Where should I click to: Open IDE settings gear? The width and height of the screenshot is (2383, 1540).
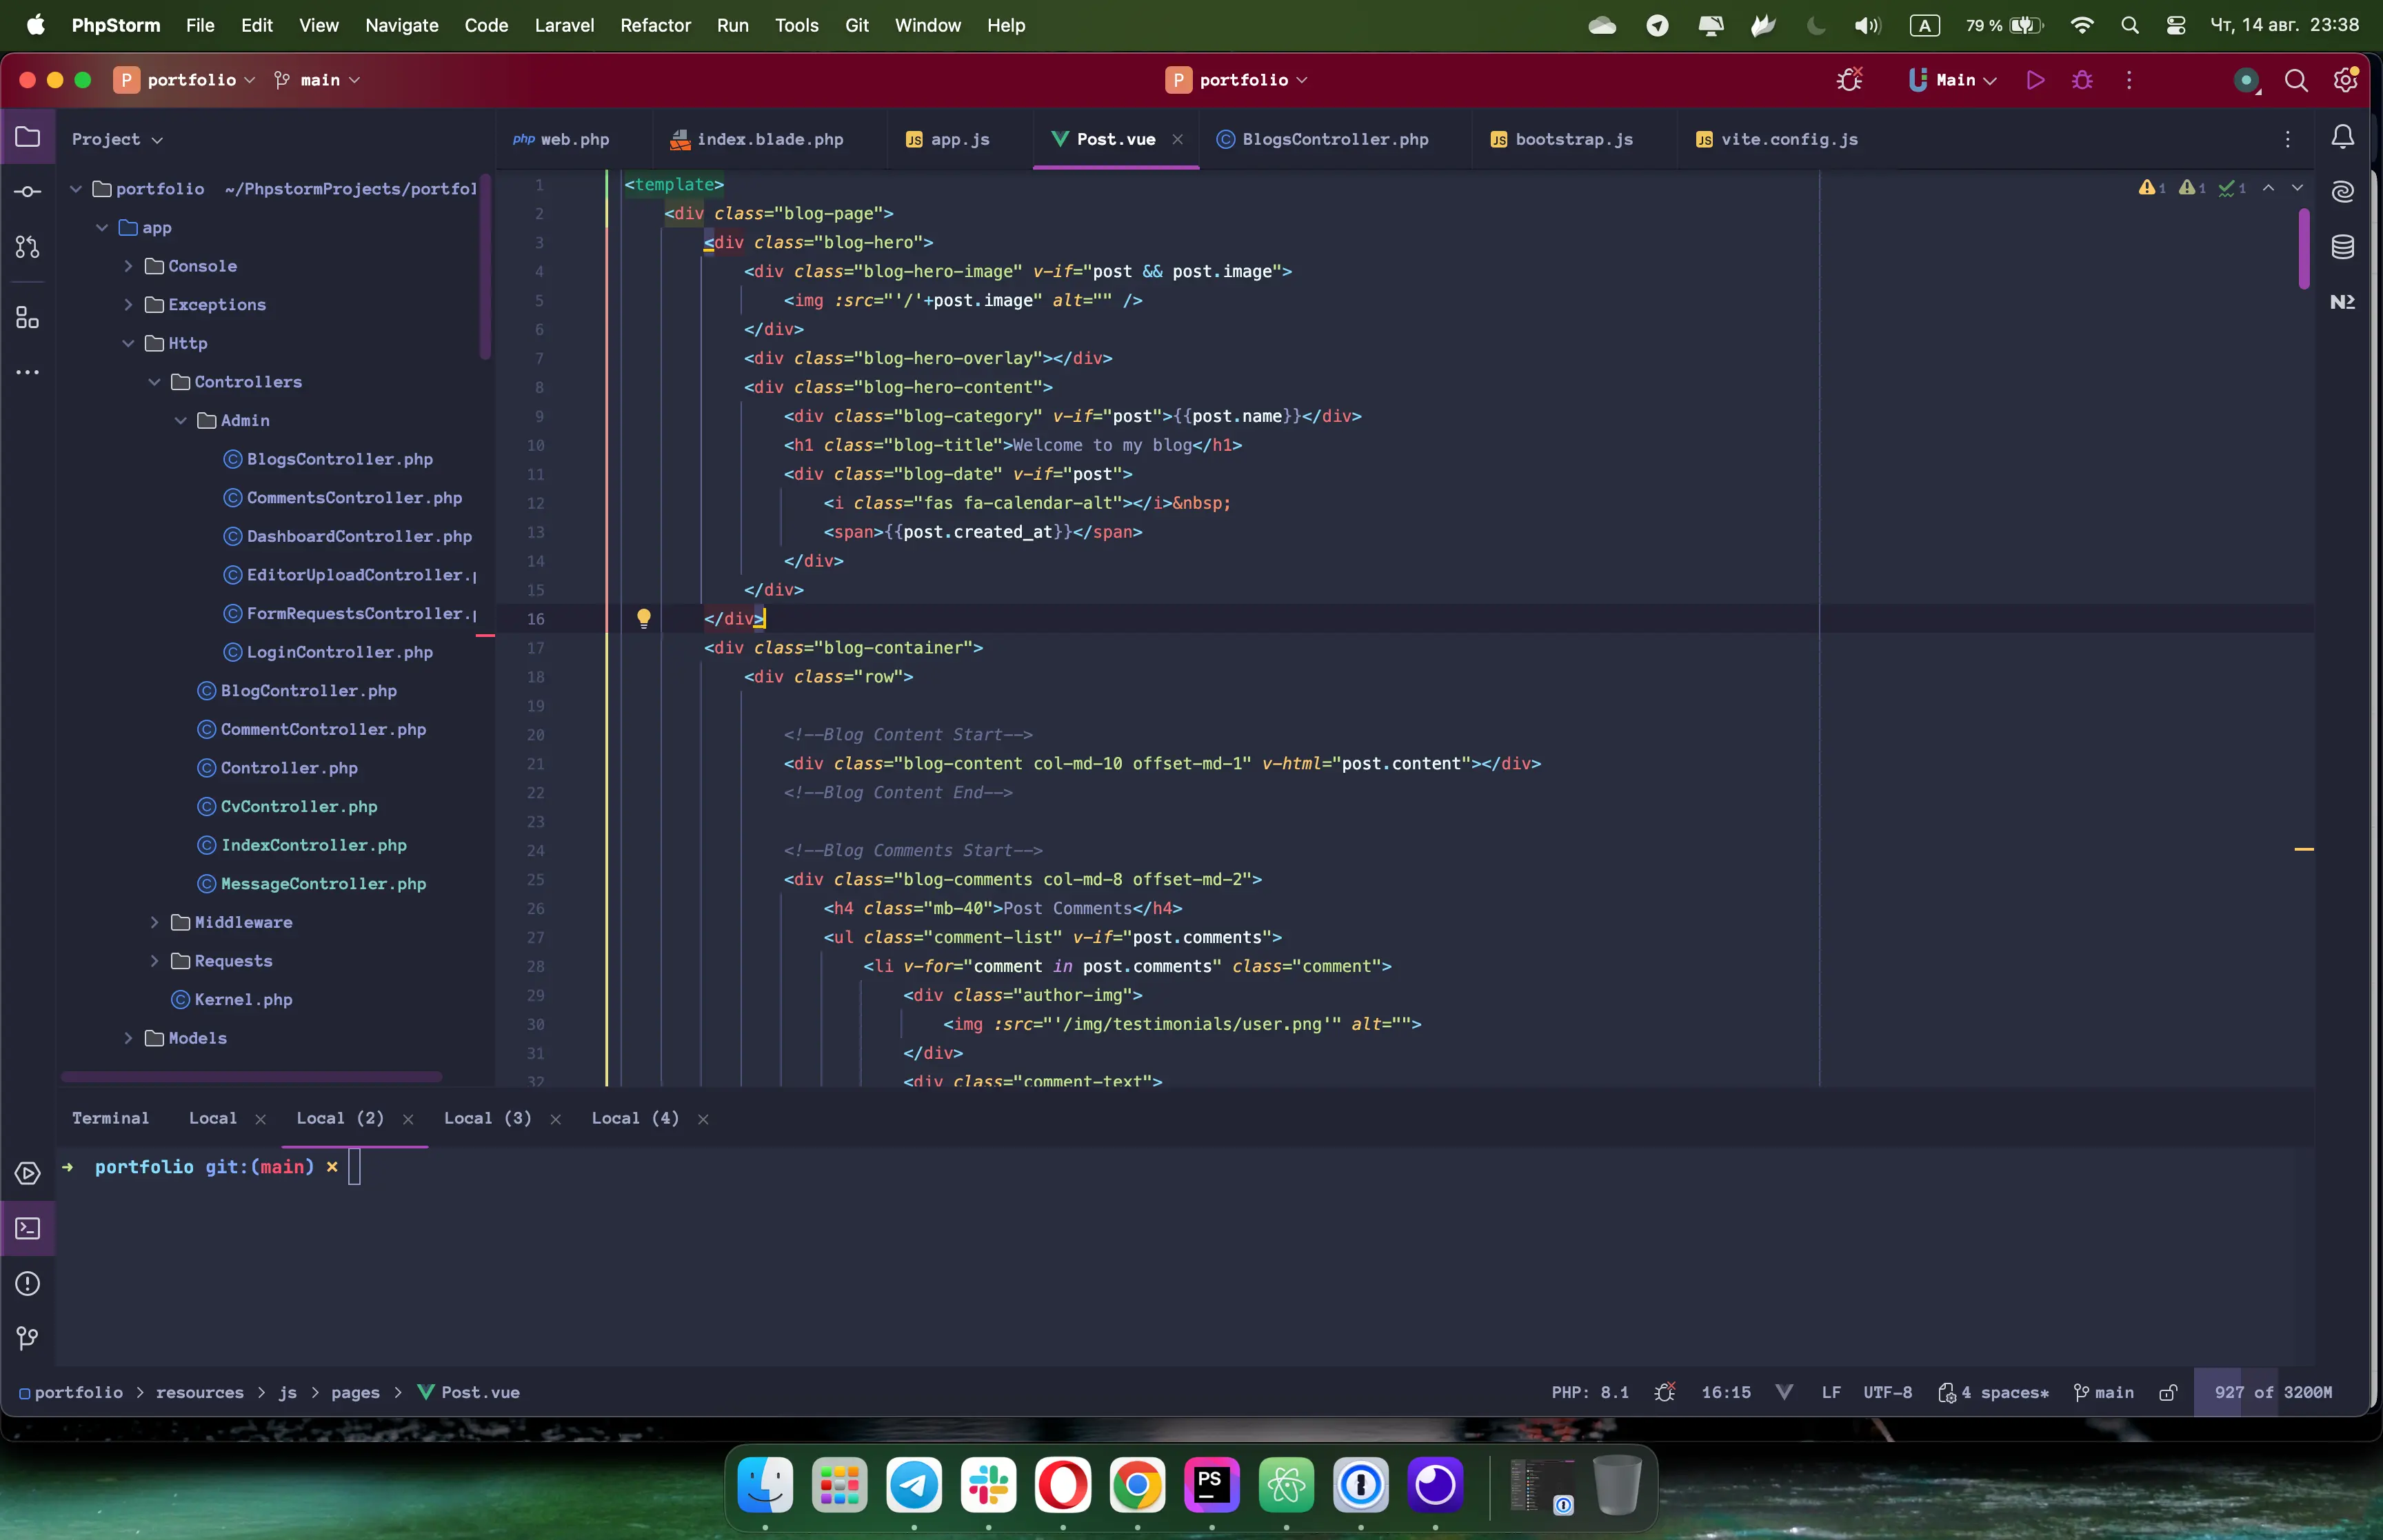point(2346,80)
